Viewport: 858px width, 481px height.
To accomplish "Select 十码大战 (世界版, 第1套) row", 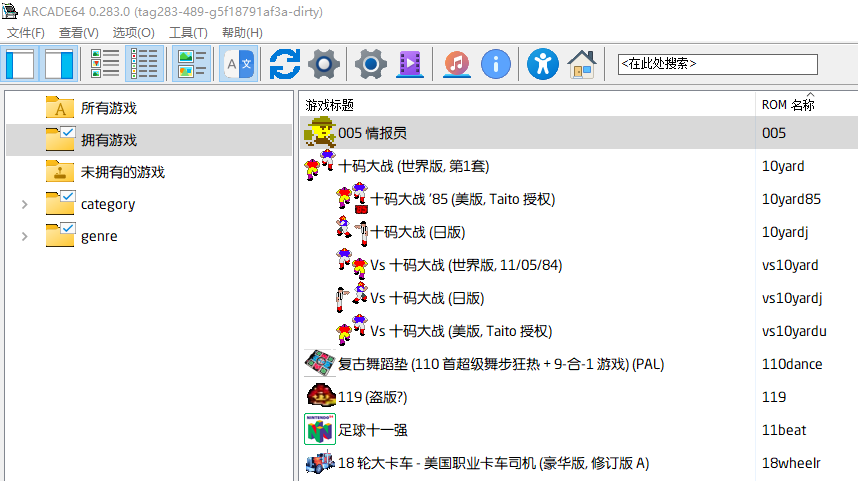I will [x=579, y=166].
